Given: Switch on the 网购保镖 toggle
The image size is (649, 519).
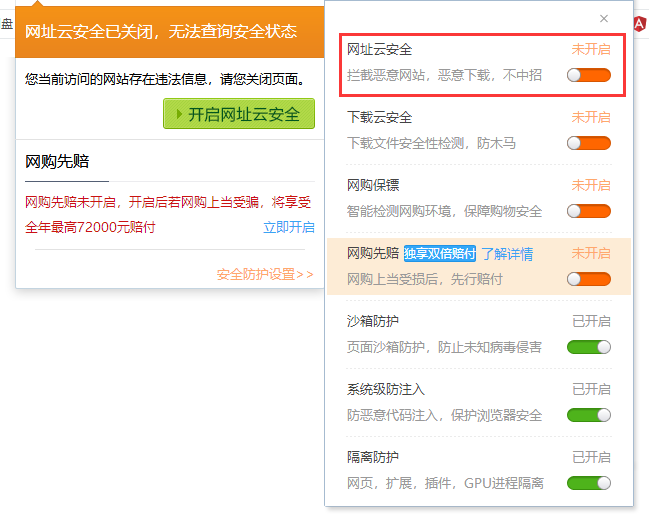Looking at the screenshot, I should pyautogui.click(x=588, y=211).
